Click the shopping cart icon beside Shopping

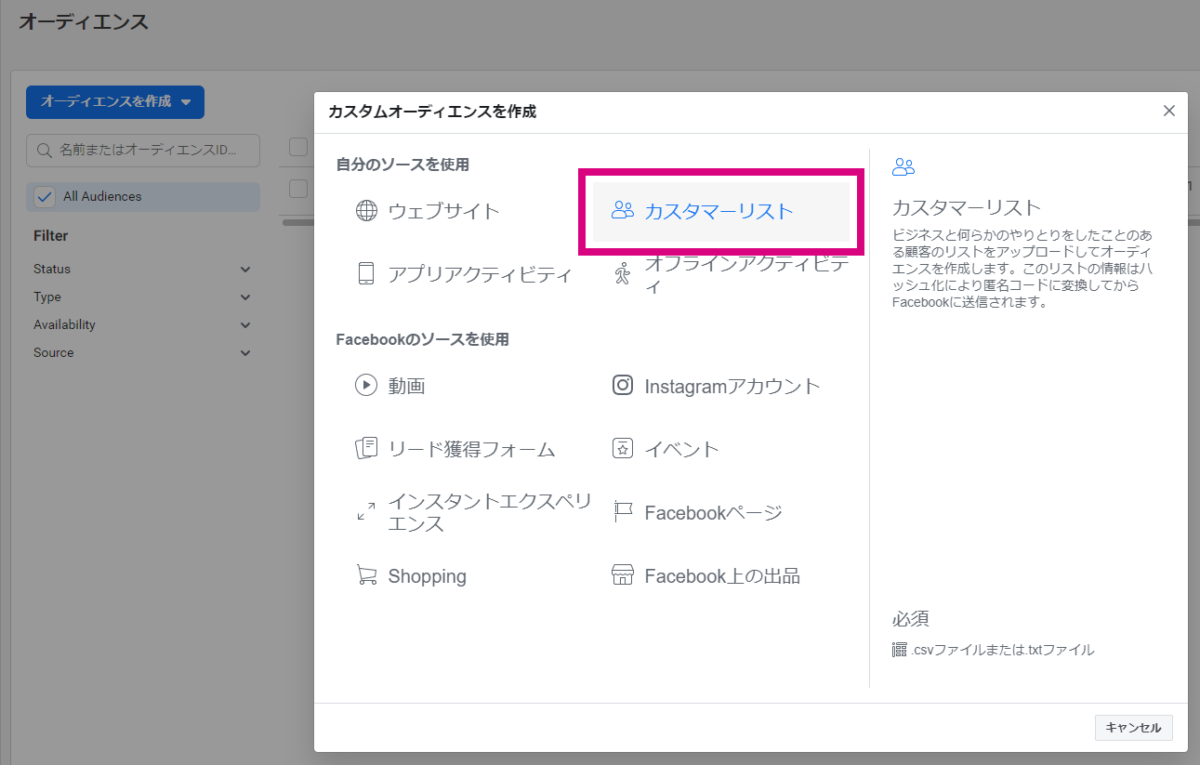(366, 575)
